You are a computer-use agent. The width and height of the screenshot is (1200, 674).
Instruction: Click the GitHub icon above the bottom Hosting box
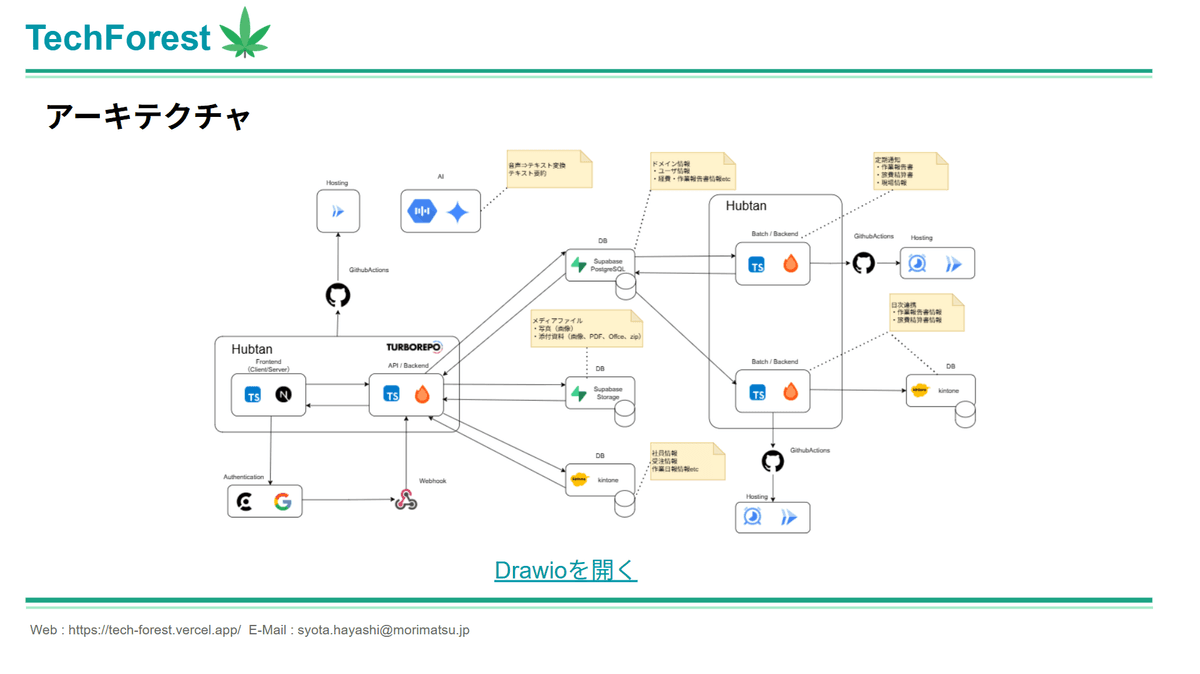pyautogui.click(x=773, y=461)
